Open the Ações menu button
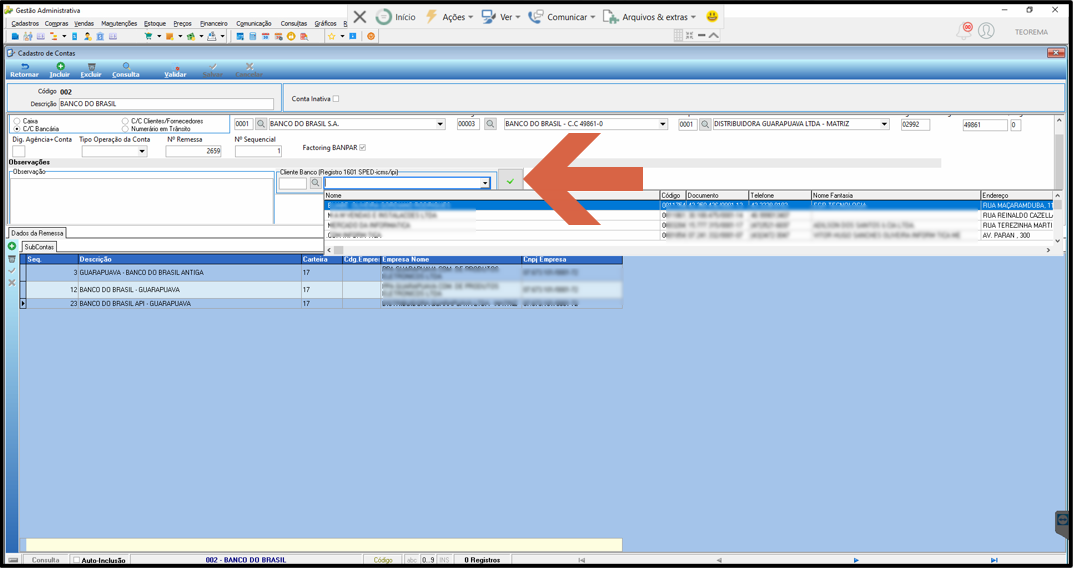This screenshot has width=1073, height=569. click(x=449, y=16)
